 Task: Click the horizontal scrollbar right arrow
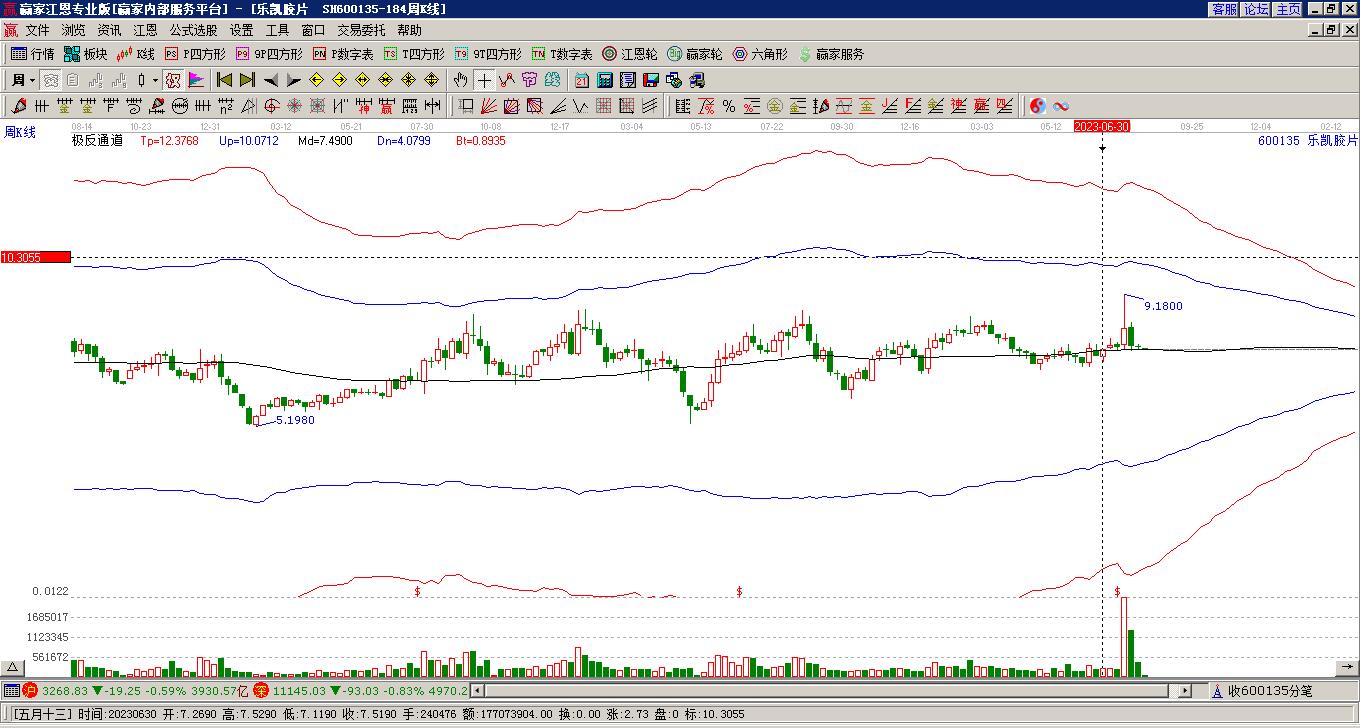pos(1186,691)
